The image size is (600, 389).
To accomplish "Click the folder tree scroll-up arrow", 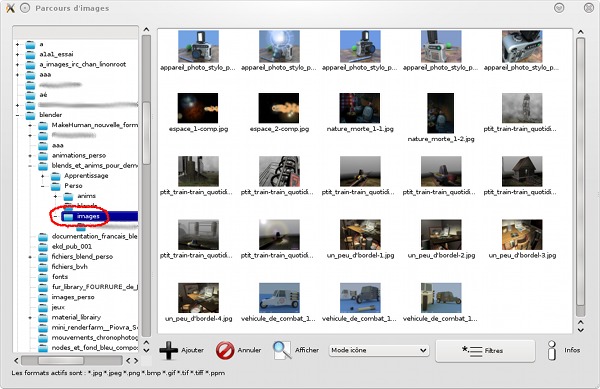I will (x=146, y=29).
